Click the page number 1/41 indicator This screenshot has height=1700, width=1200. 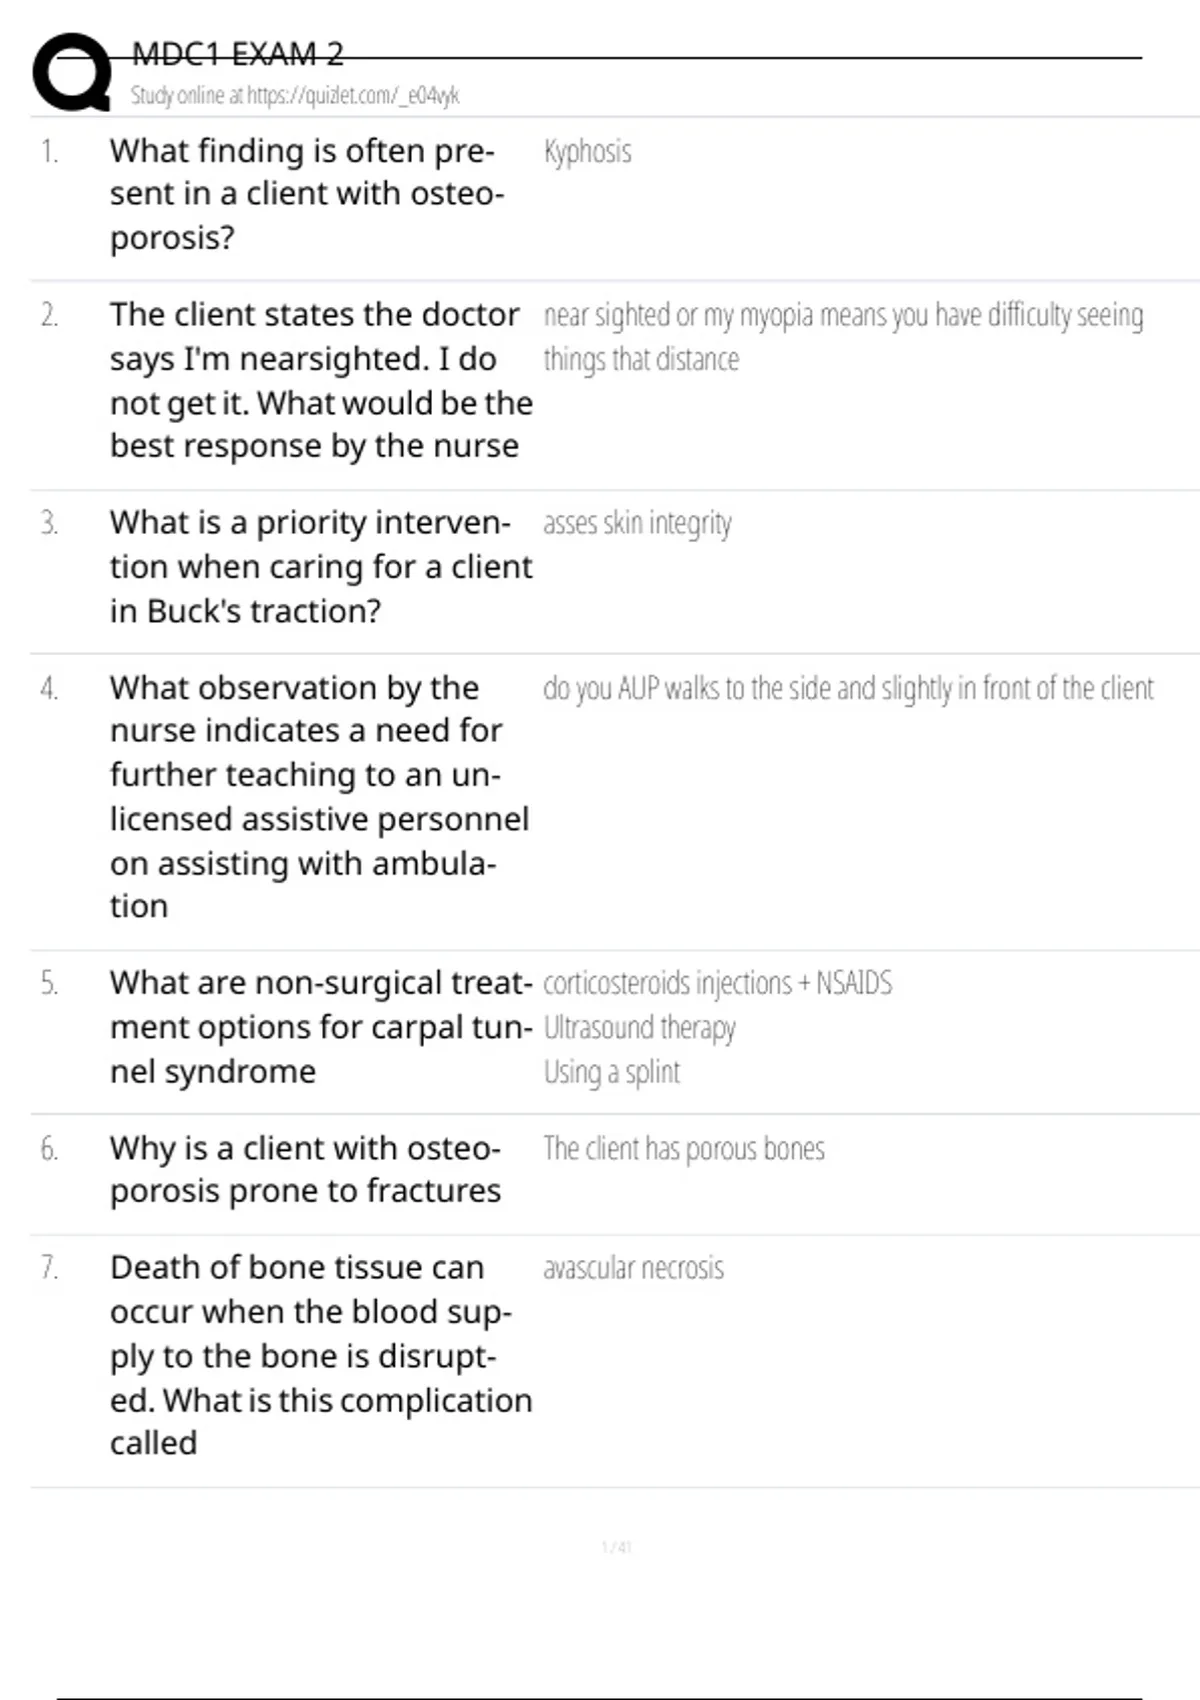[x=616, y=1548]
